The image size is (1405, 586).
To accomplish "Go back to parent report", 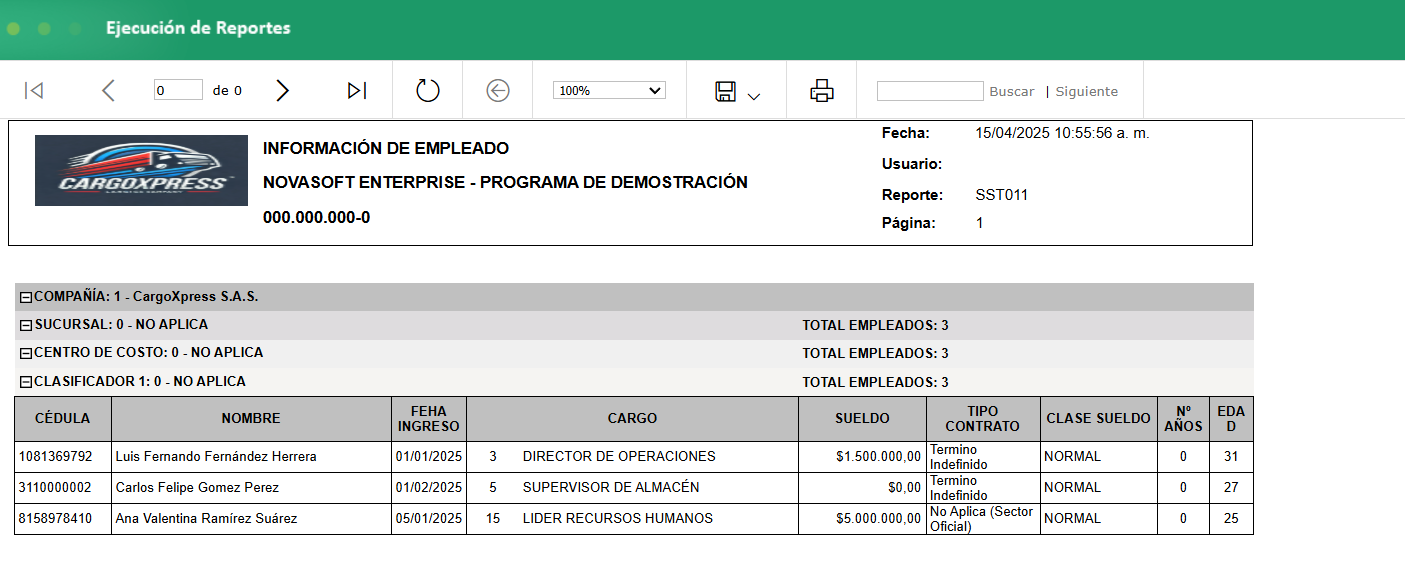I will pyautogui.click(x=498, y=91).
